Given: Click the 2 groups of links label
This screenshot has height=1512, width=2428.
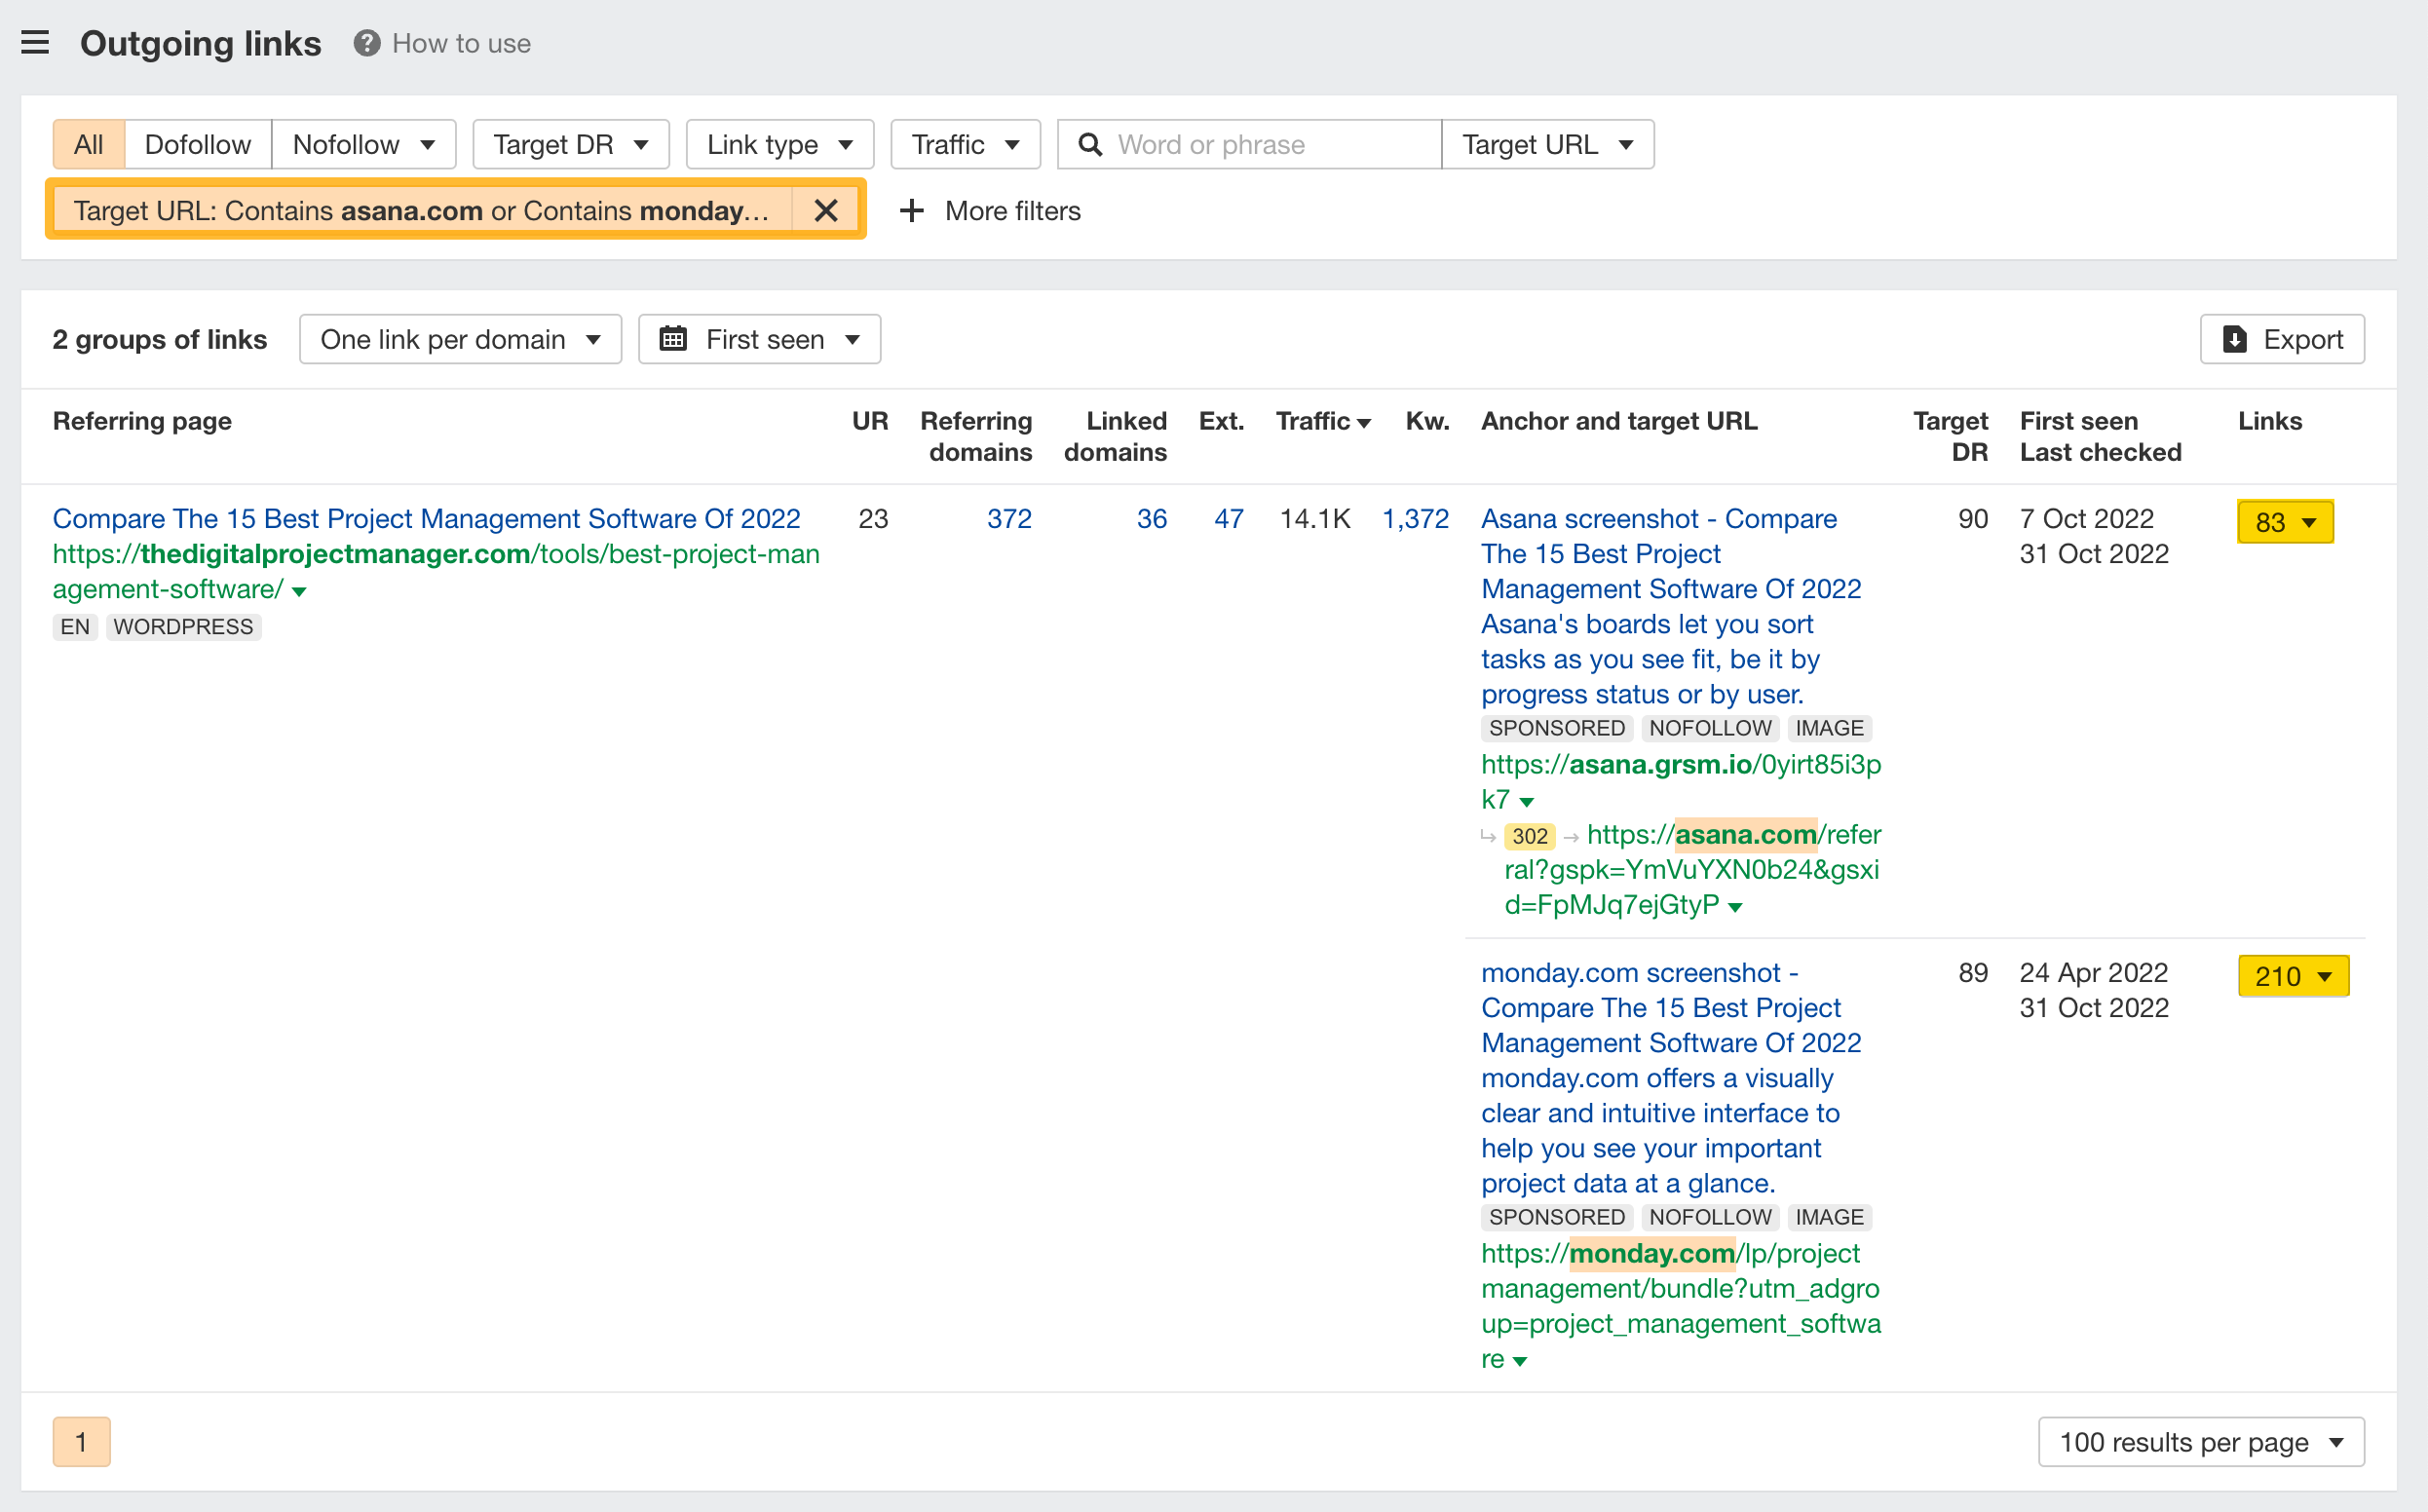Looking at the screenshot, I should (x=160, y=339).
